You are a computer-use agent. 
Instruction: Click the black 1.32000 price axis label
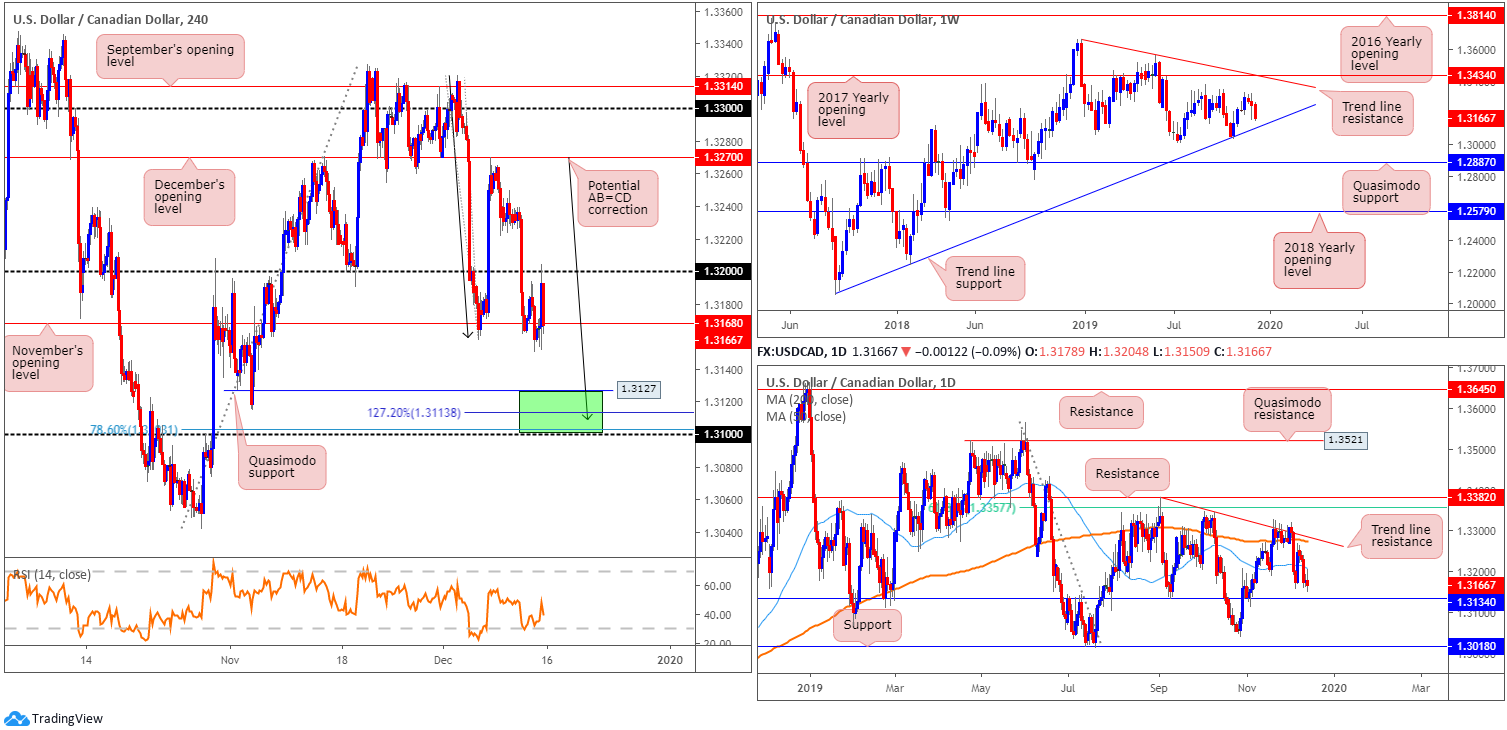click(723, 271)
